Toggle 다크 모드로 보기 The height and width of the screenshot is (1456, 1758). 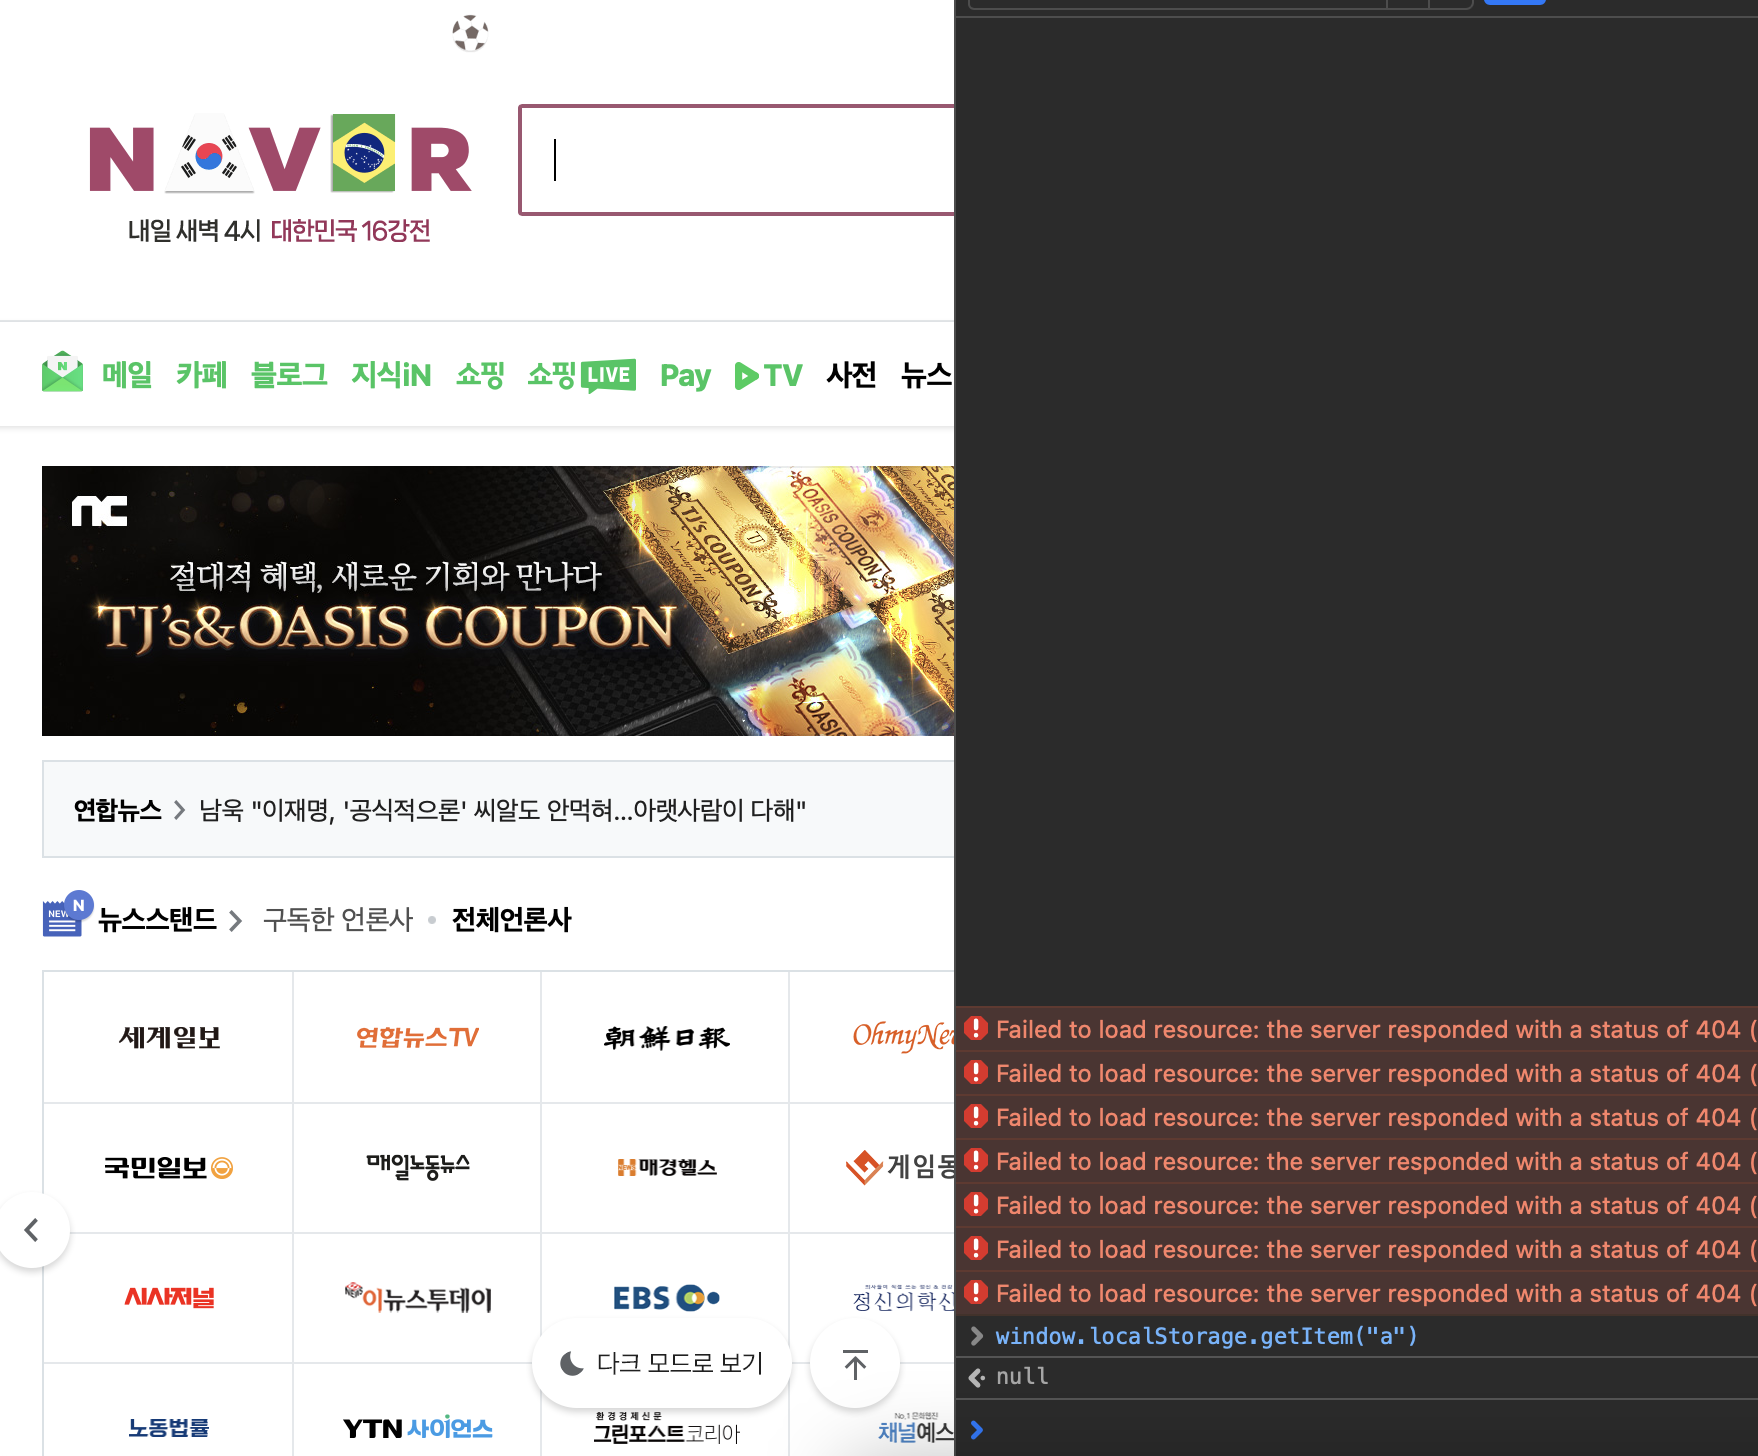pos(662,1363)
